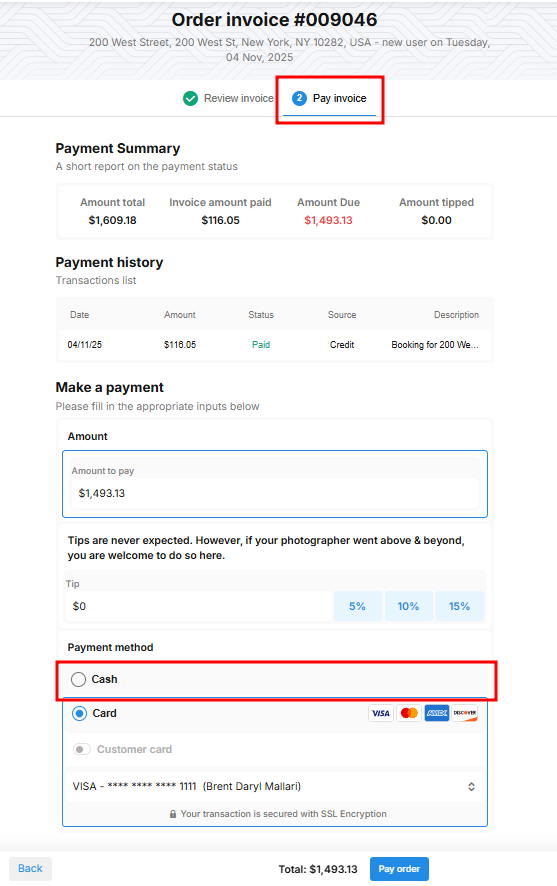
Task: Click the card selector up-down arrows
Action: (471, 787)
